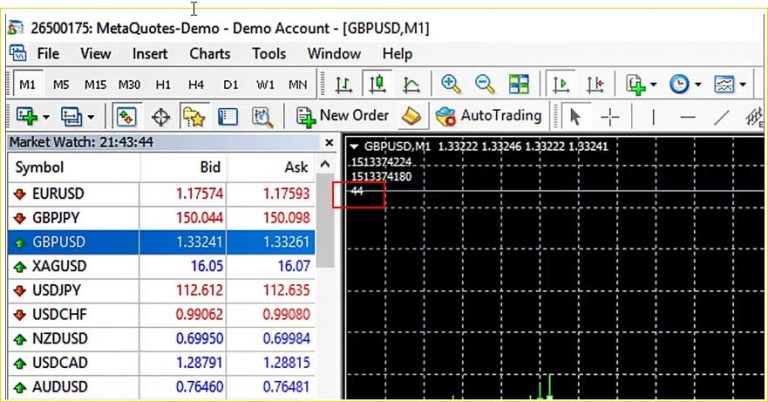
Task: Open the File menu
Action: click(x=48, y=53)
